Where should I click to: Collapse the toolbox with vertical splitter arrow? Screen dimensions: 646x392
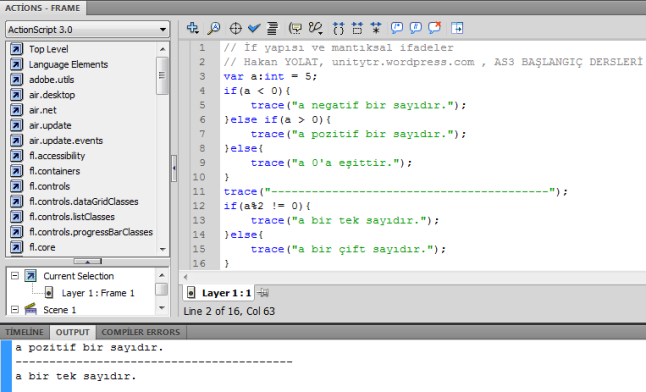coord(174,168)
